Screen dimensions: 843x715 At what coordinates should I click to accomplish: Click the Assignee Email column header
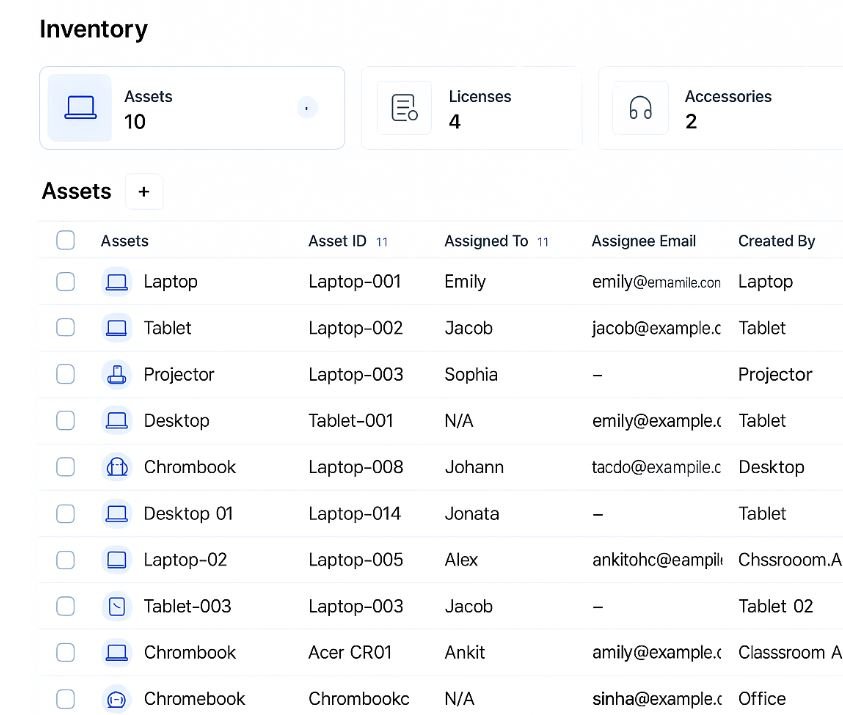click(x=643, y=241)
